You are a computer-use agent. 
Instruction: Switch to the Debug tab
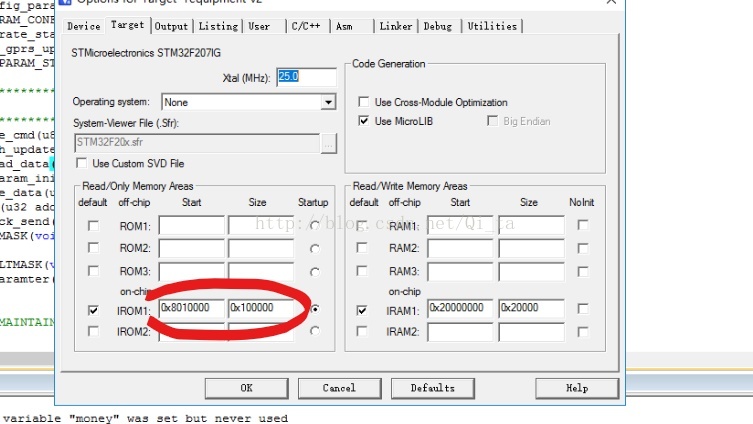pyautogui.click(x=437, y=26)
